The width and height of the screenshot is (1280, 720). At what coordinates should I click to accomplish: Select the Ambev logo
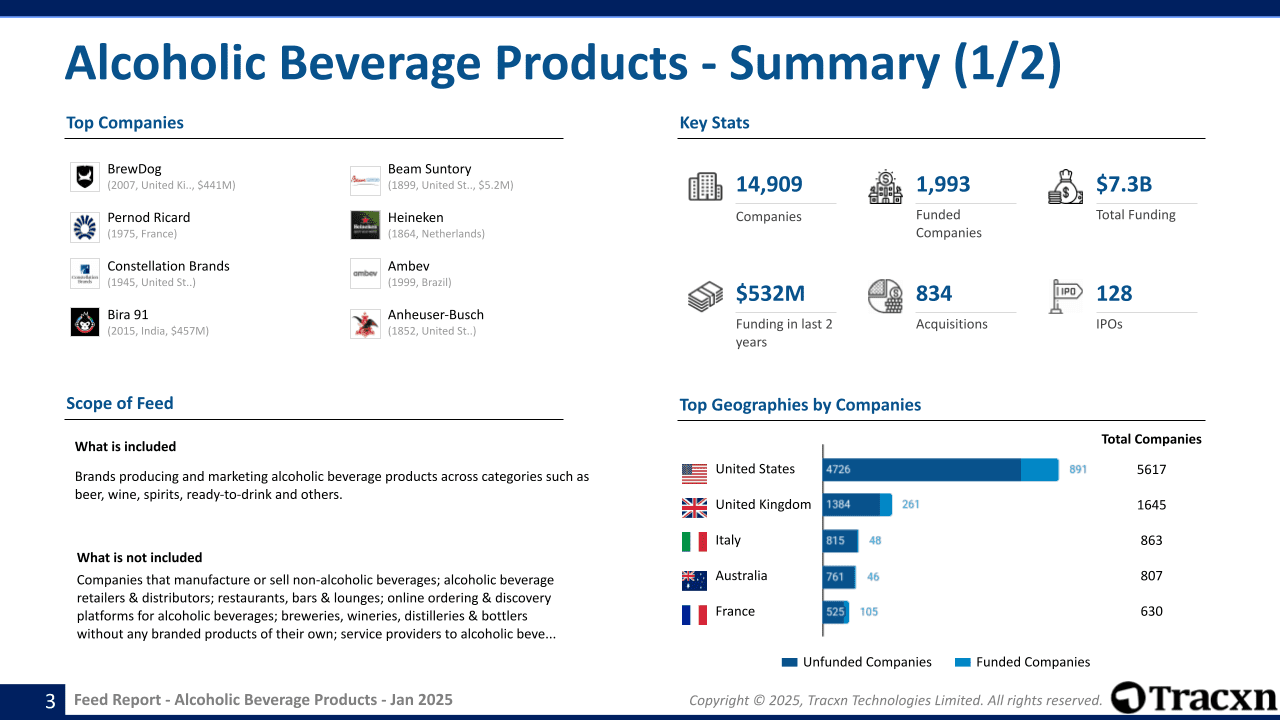point(365,272)
